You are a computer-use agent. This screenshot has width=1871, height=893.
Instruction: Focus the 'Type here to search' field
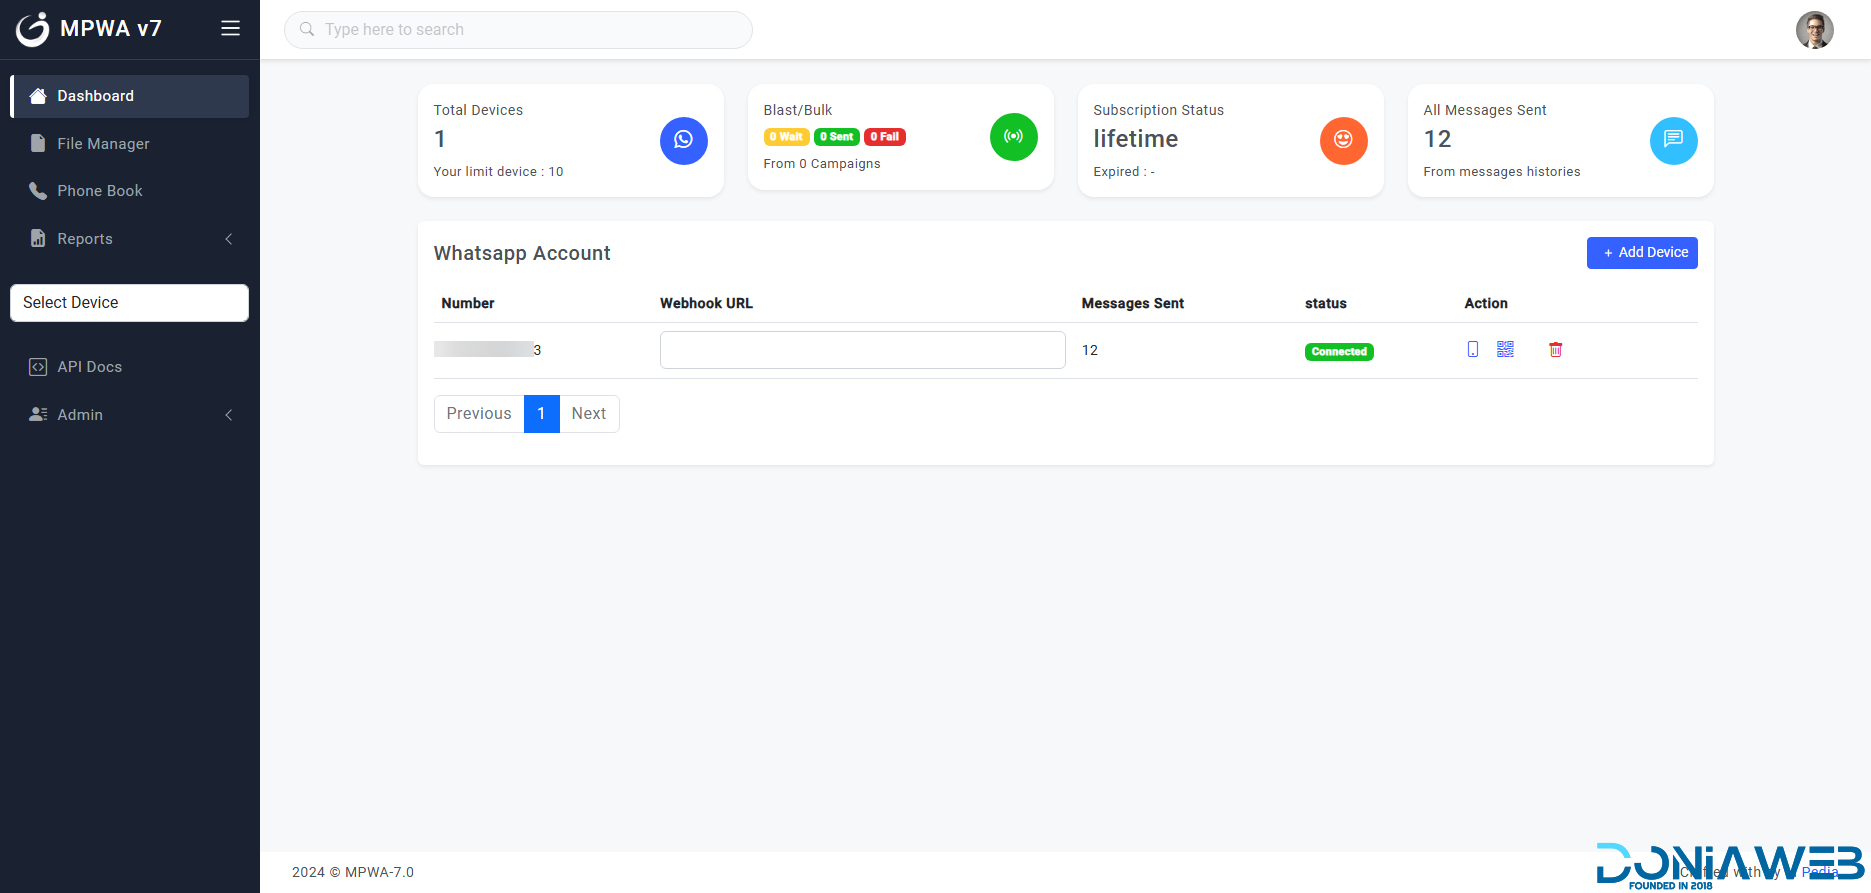tap(518, 30)
